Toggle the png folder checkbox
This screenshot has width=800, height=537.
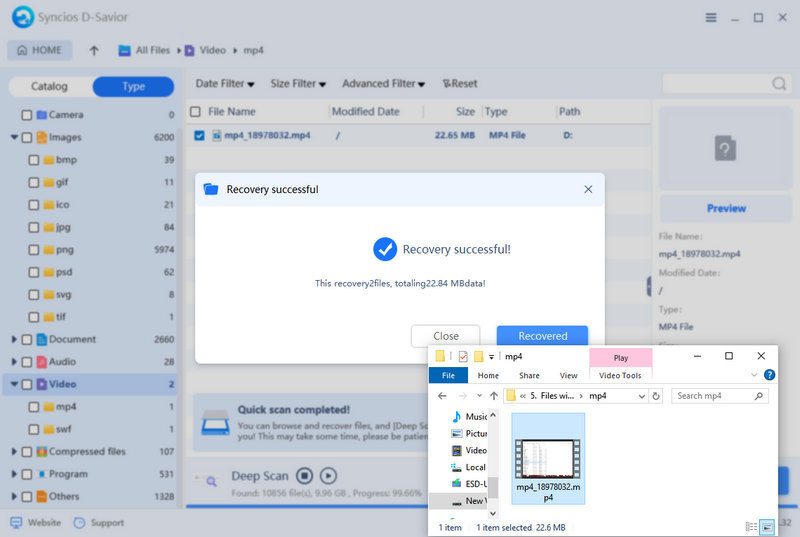pos(34,249)
